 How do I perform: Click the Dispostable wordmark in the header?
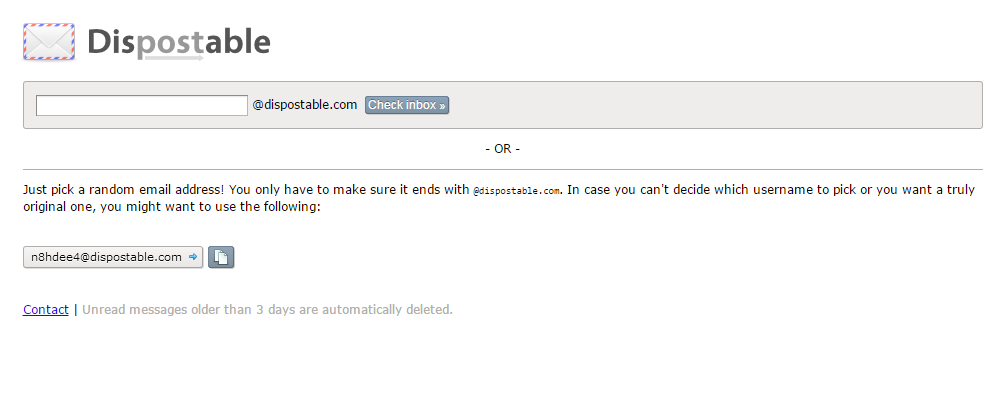click(x=179, y=42)
